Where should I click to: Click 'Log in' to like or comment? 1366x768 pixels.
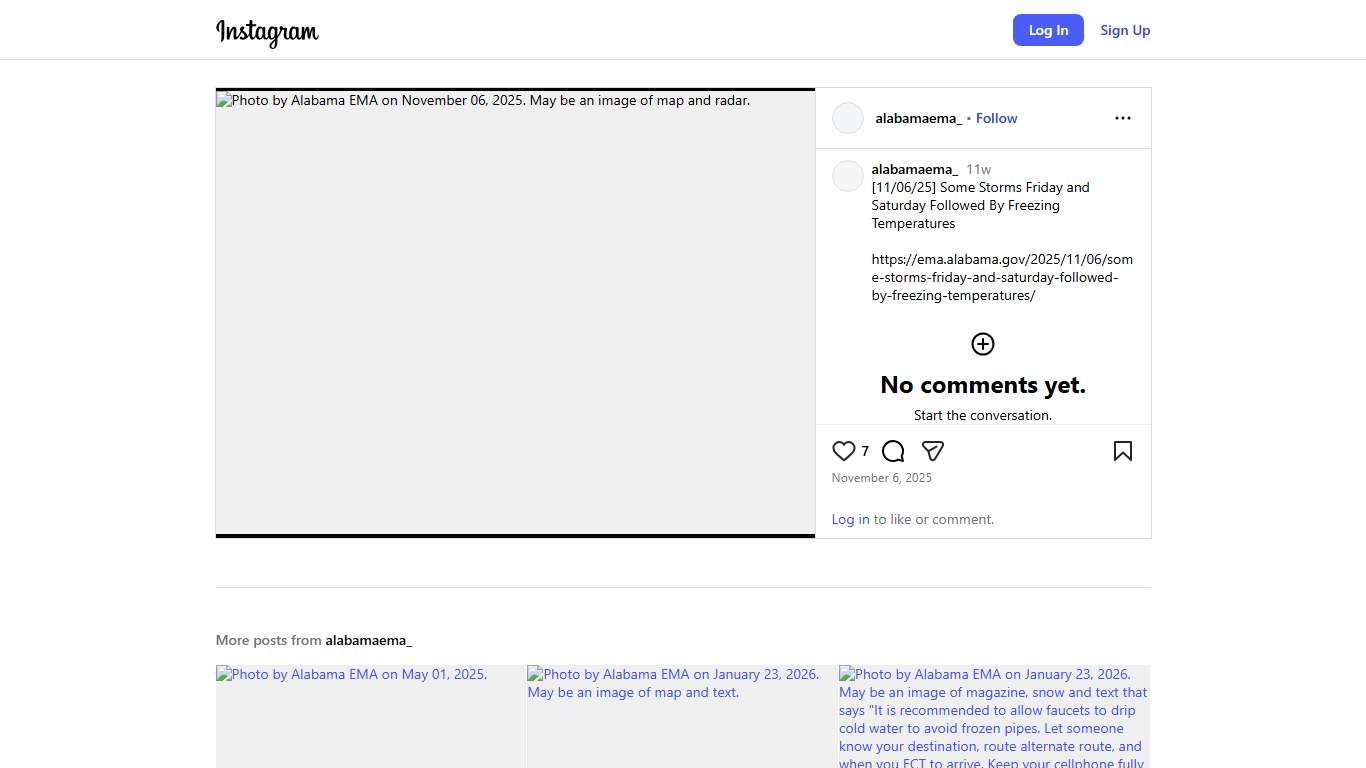(850, 519)
